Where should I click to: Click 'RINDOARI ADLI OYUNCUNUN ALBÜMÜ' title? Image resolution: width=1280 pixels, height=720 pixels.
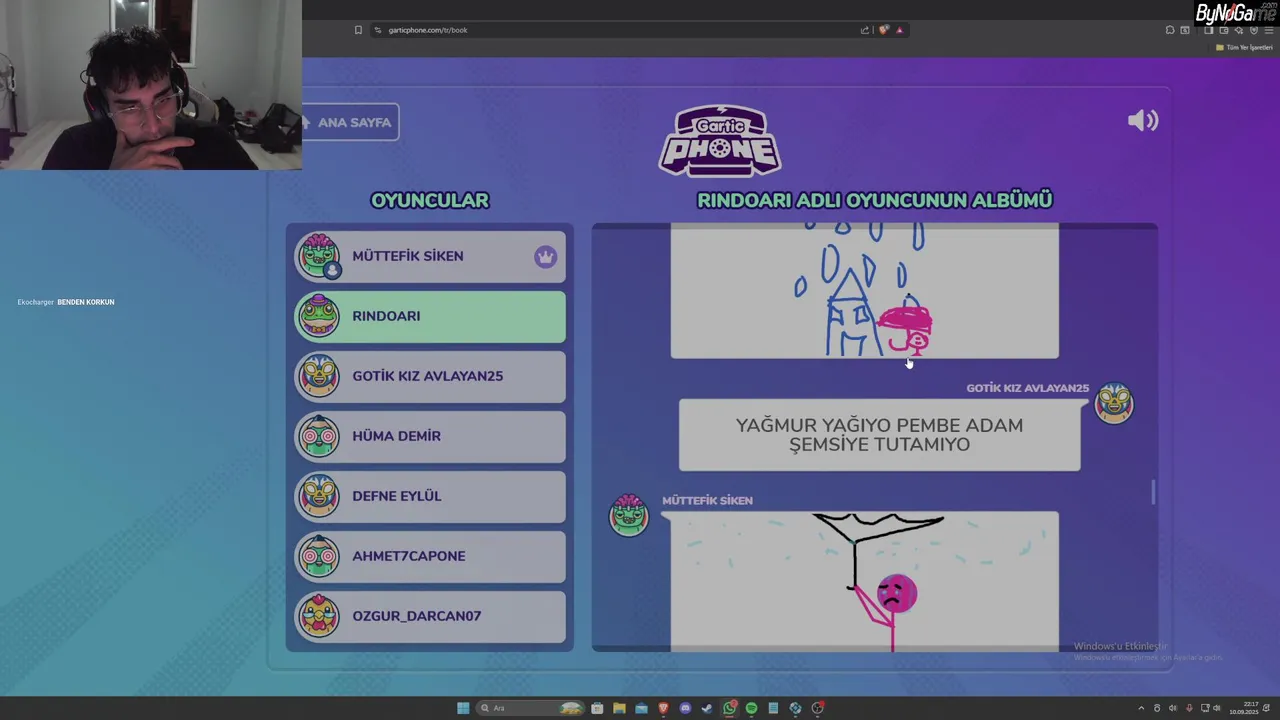click(x=875, y=200)
